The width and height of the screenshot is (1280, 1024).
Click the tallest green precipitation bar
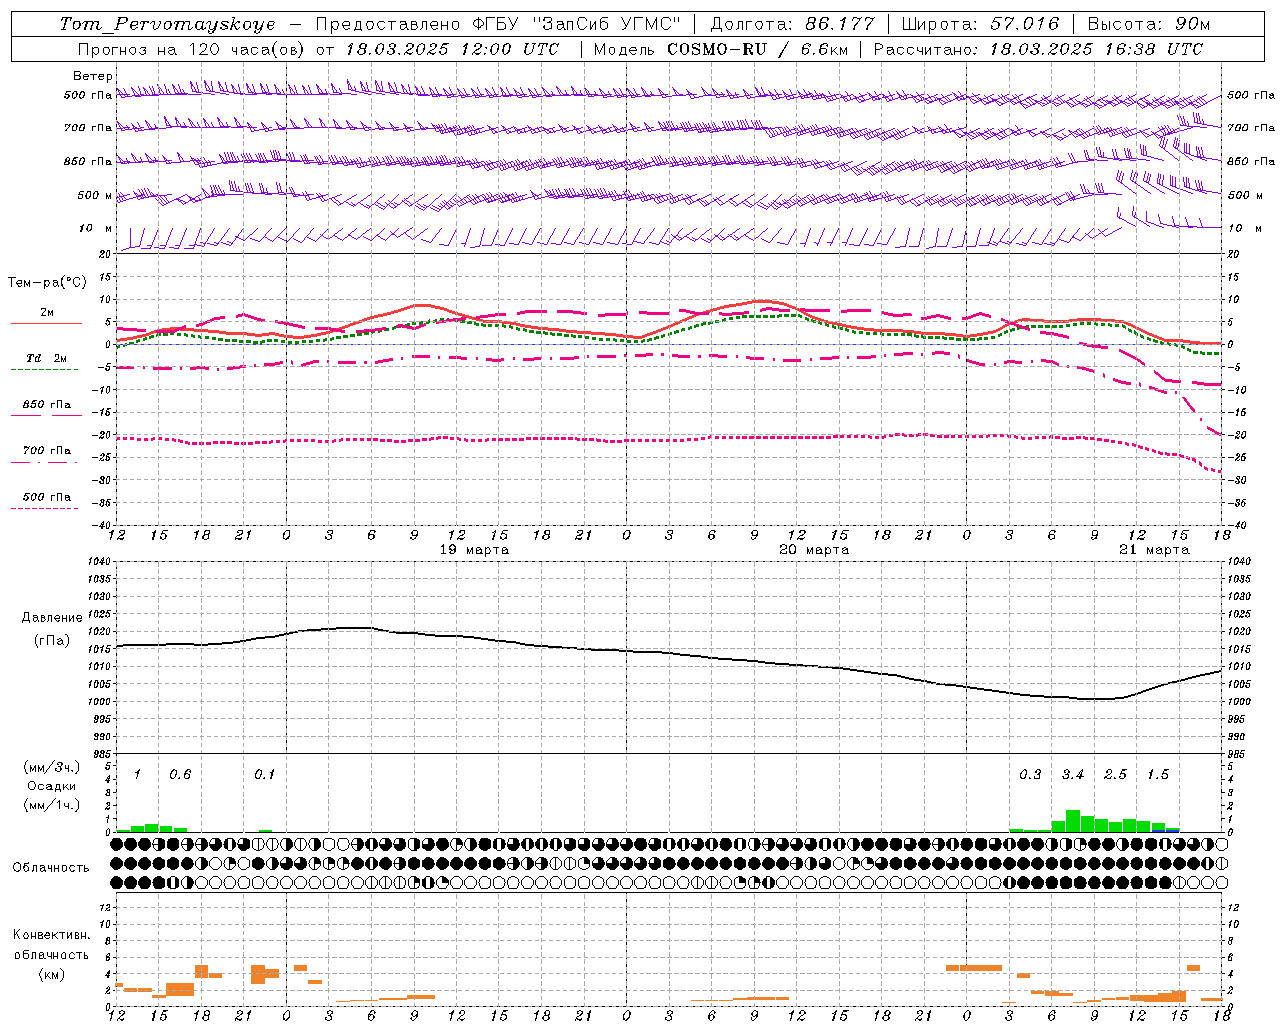tap(1073, 821)
